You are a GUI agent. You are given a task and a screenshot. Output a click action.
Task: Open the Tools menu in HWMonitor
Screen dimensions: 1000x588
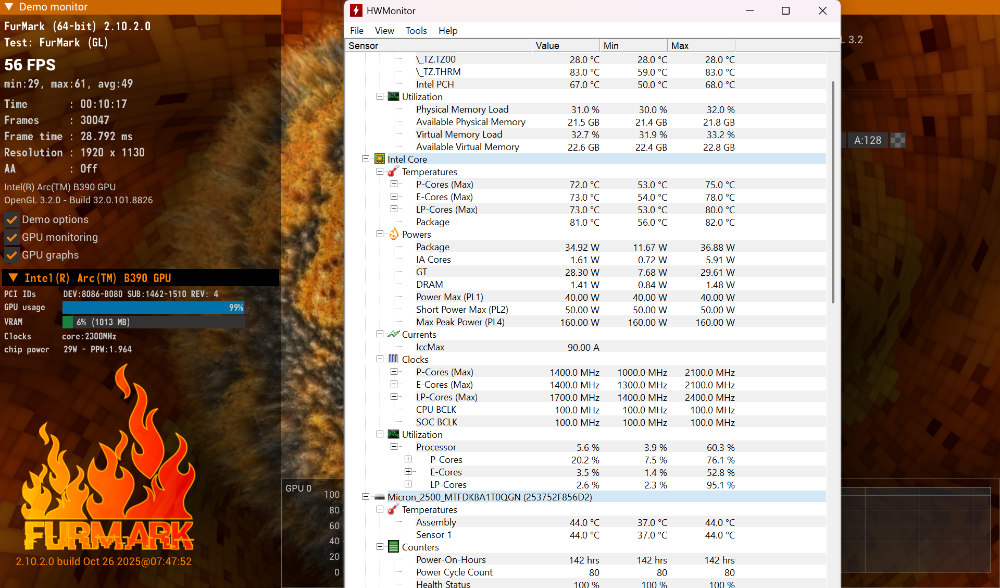(x=416, y=31)
